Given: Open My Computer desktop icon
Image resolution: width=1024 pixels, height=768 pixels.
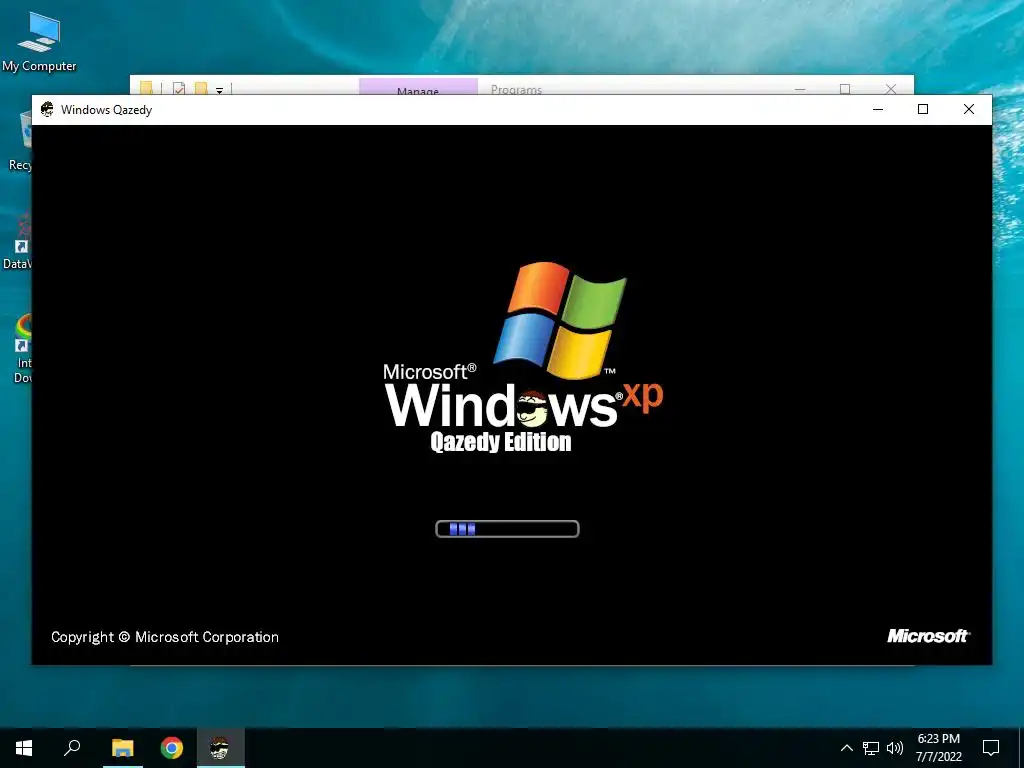Looking at the screenshot, I should pos(39,40).
